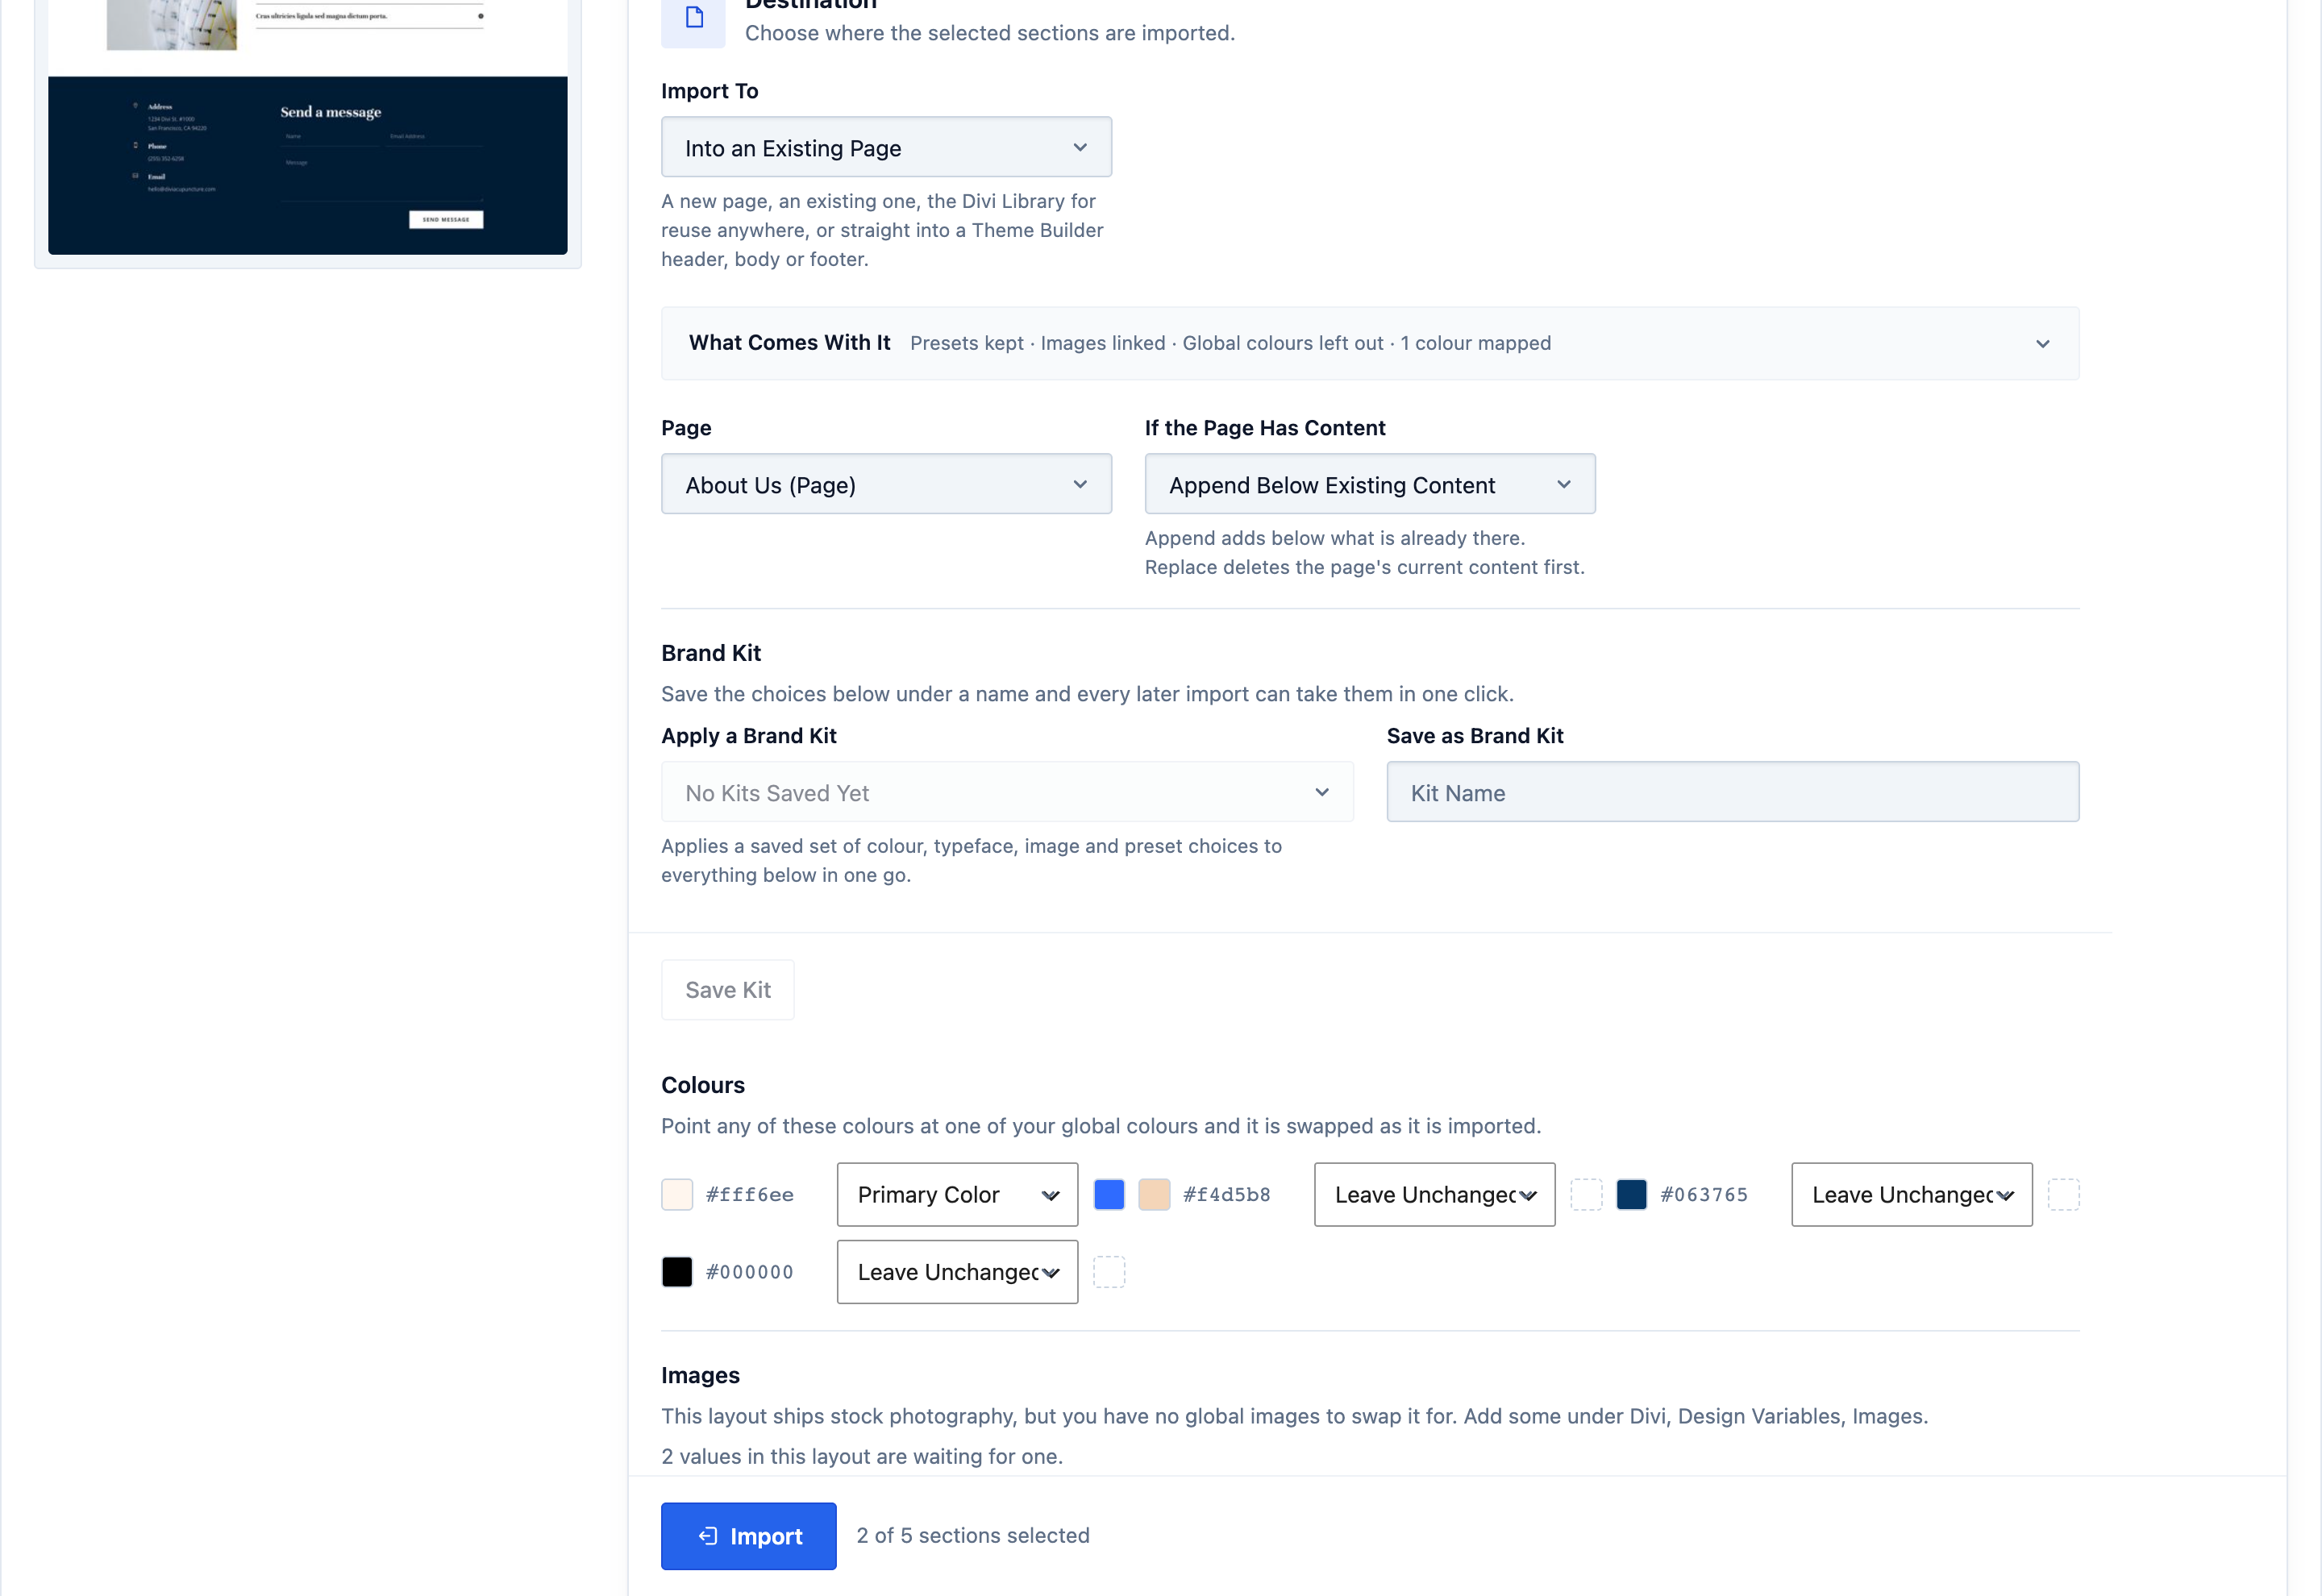Click the '2 of 5 sections selected' text
The image size is (2322, 1596).
pyautogui.click(x=972, y=1535)
